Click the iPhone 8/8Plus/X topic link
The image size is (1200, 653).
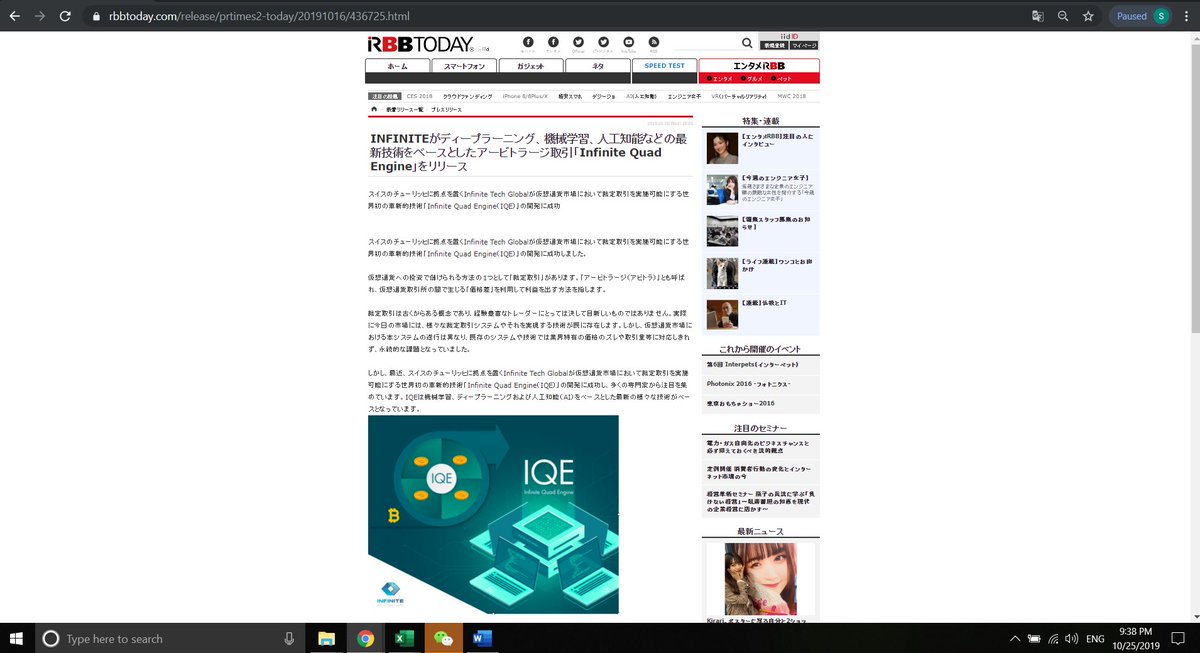point(525,96)
